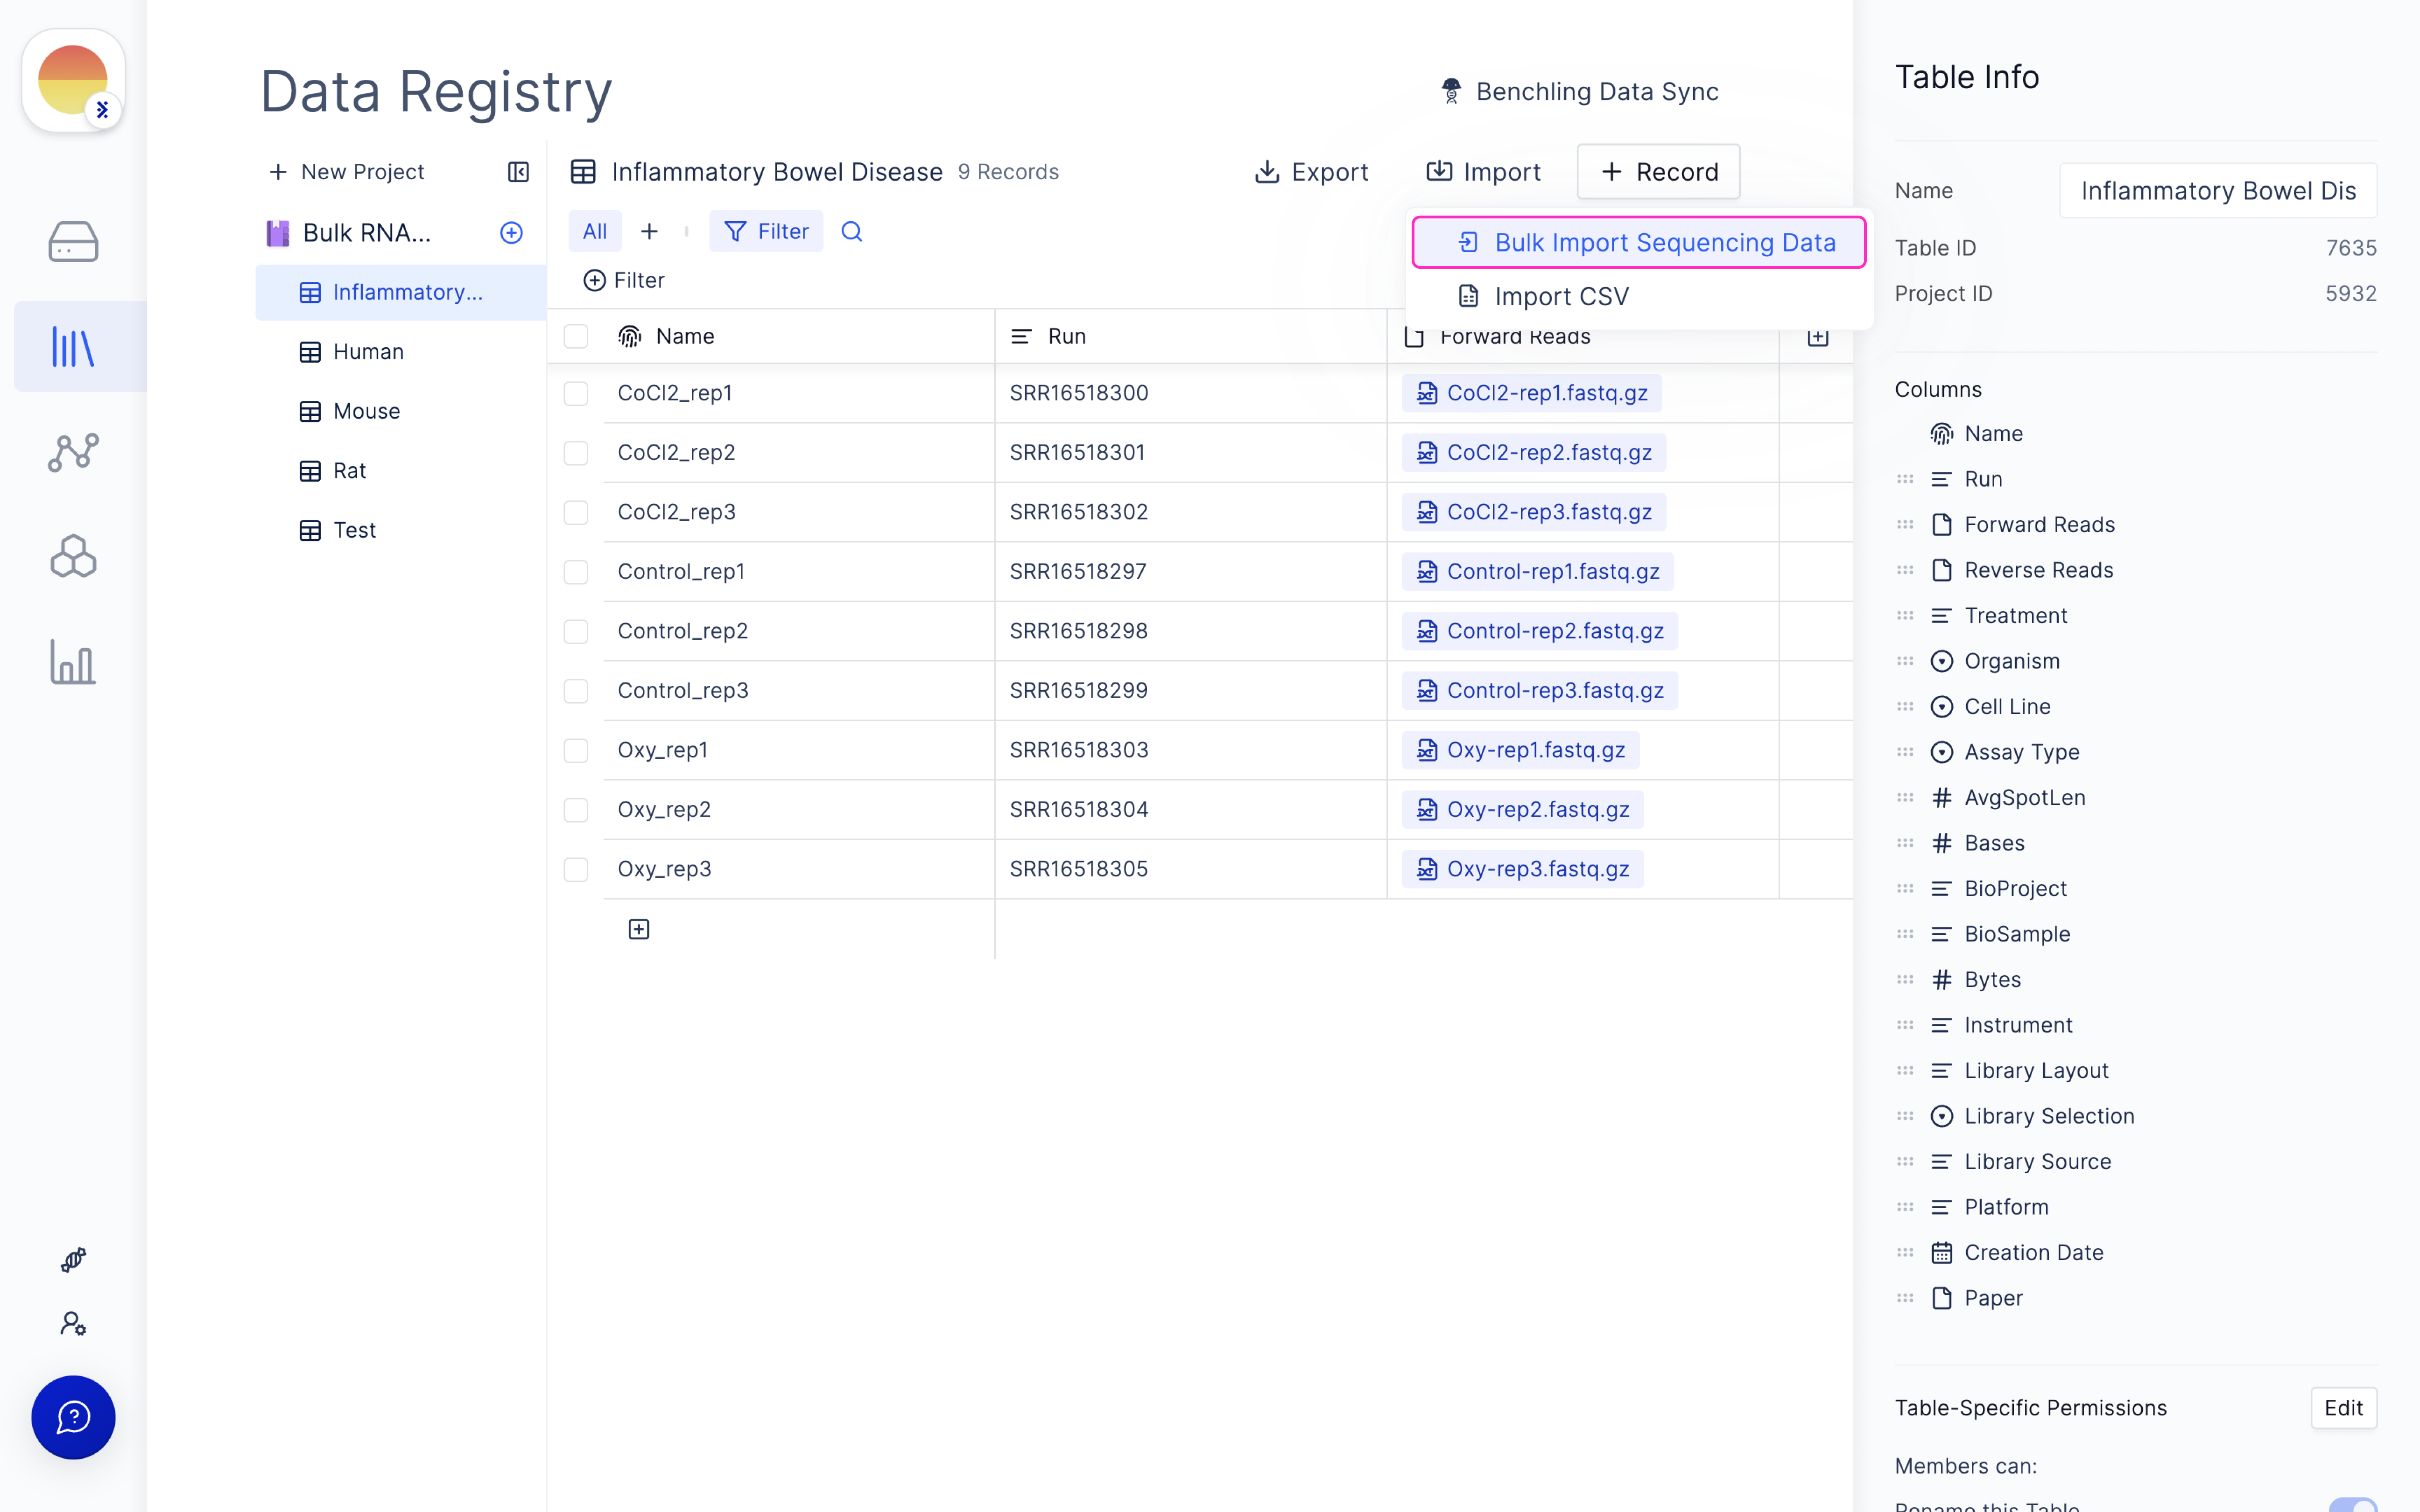Viewport: 2420px width, 1512px height.
Task: Click the workspace avatar logo
Action: coord(73,80)
